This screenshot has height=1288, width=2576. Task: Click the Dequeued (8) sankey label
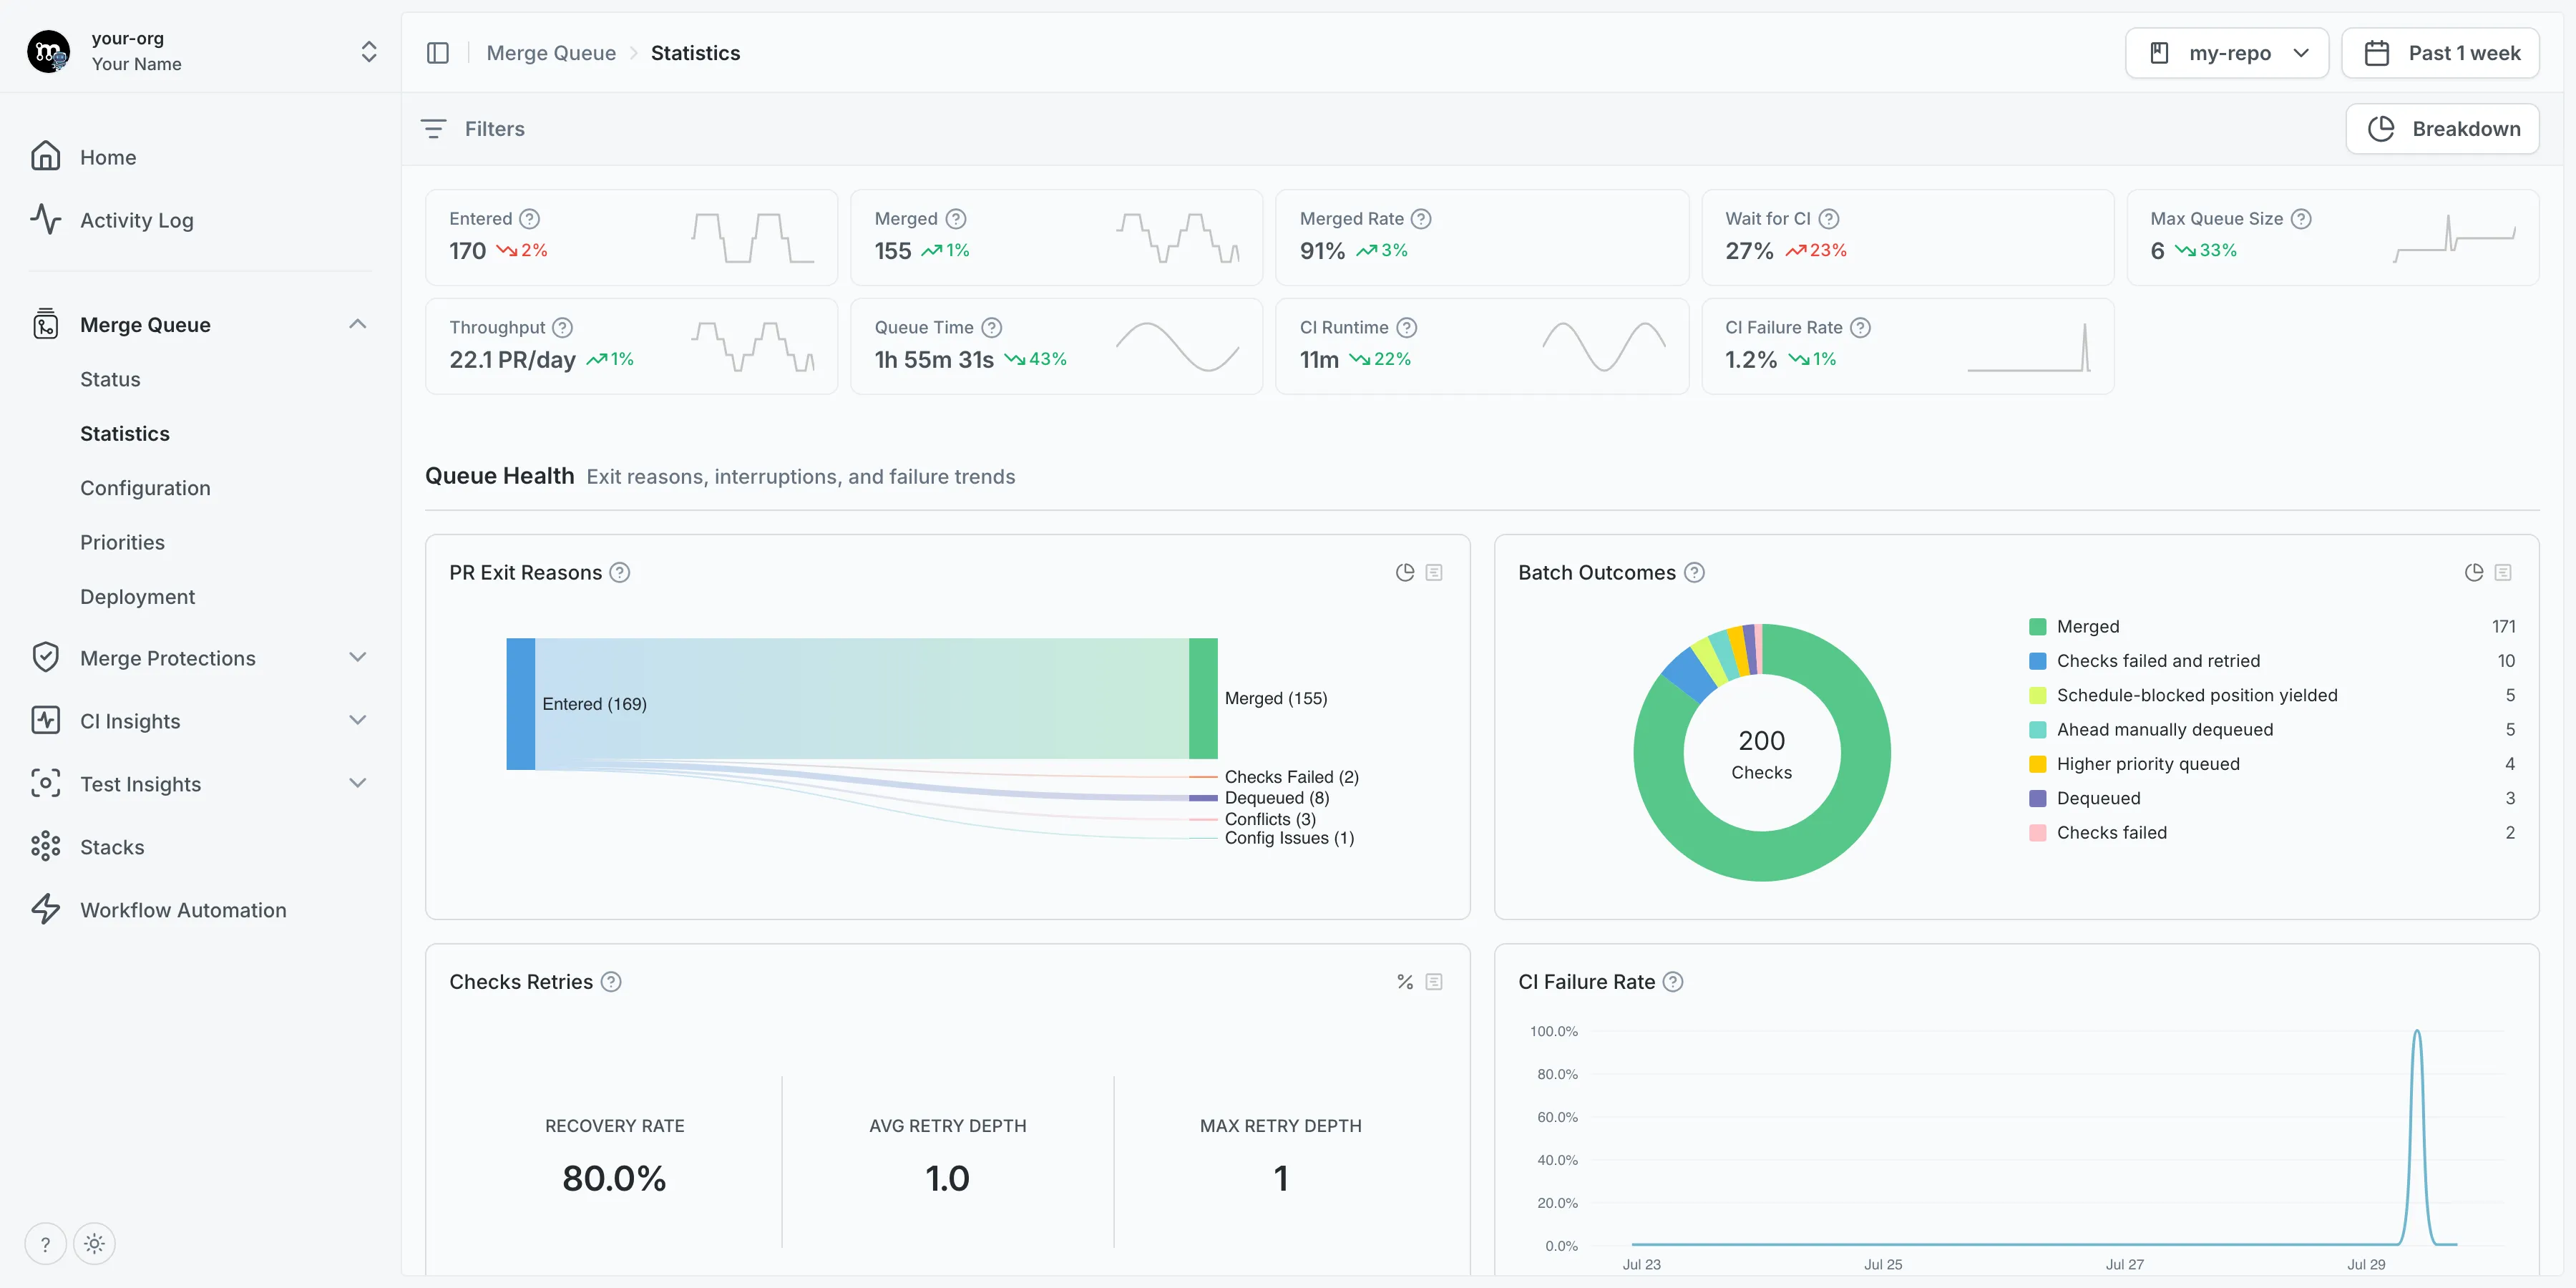pyautogui.click(x=1277, y=798)
